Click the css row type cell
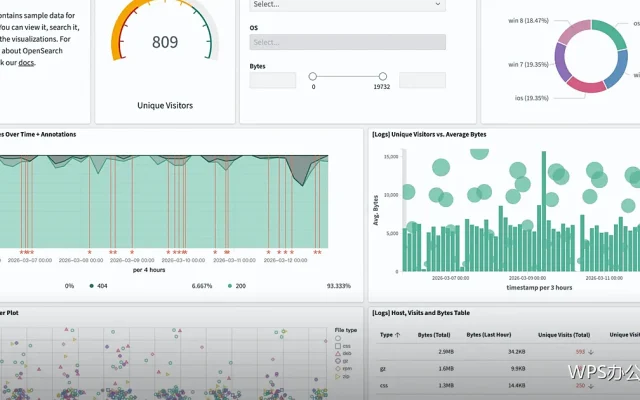 tap(384, 386)
